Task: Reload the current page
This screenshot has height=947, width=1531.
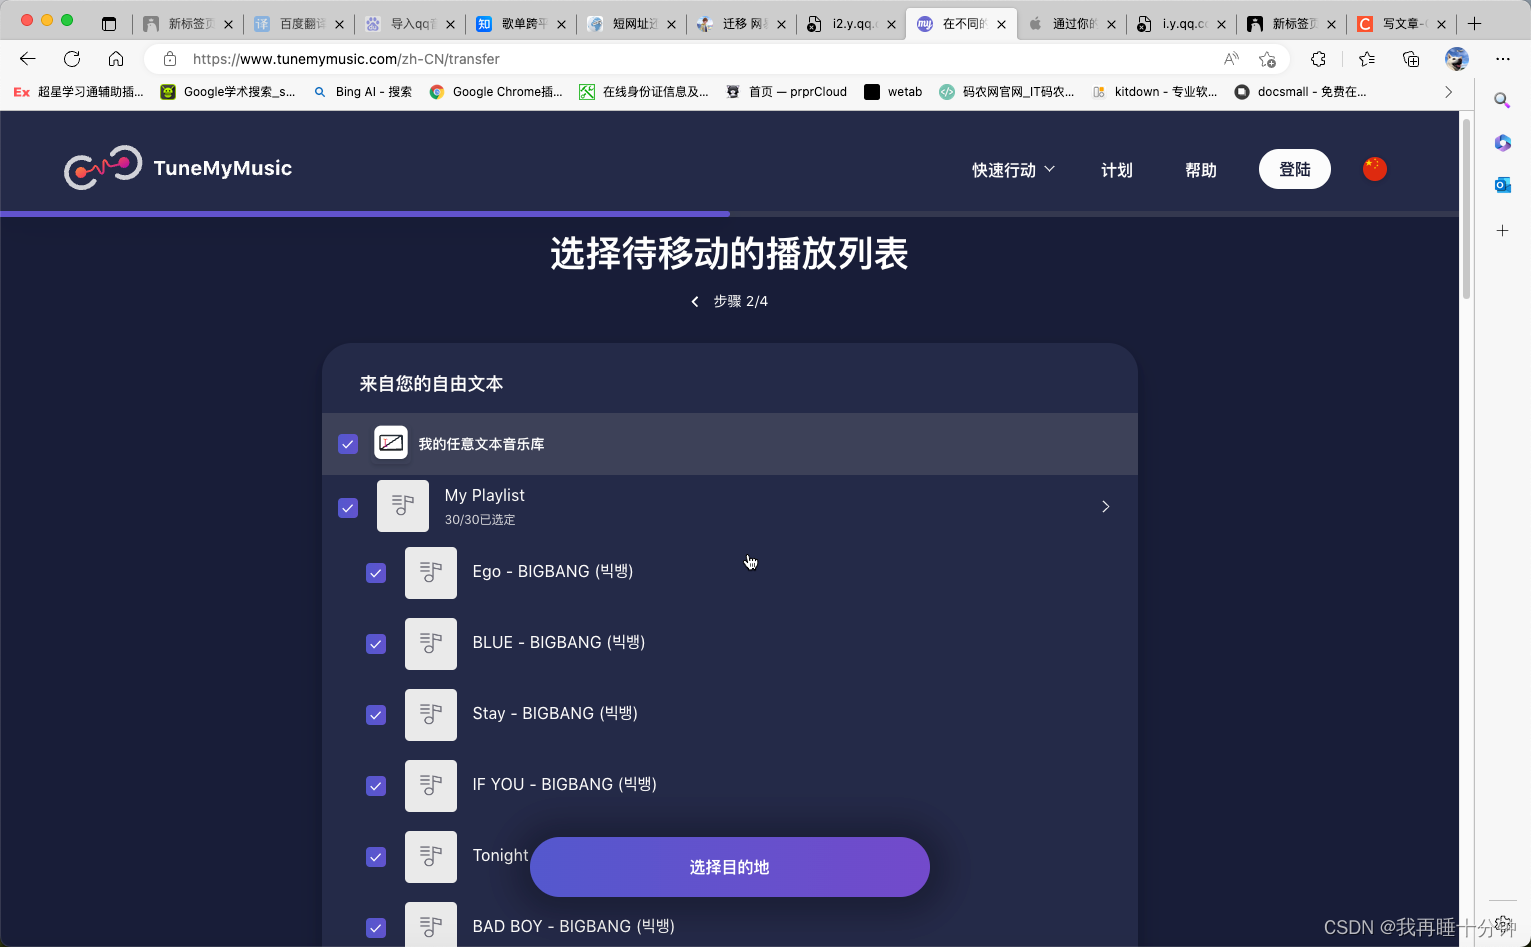Action: point(72,59)
